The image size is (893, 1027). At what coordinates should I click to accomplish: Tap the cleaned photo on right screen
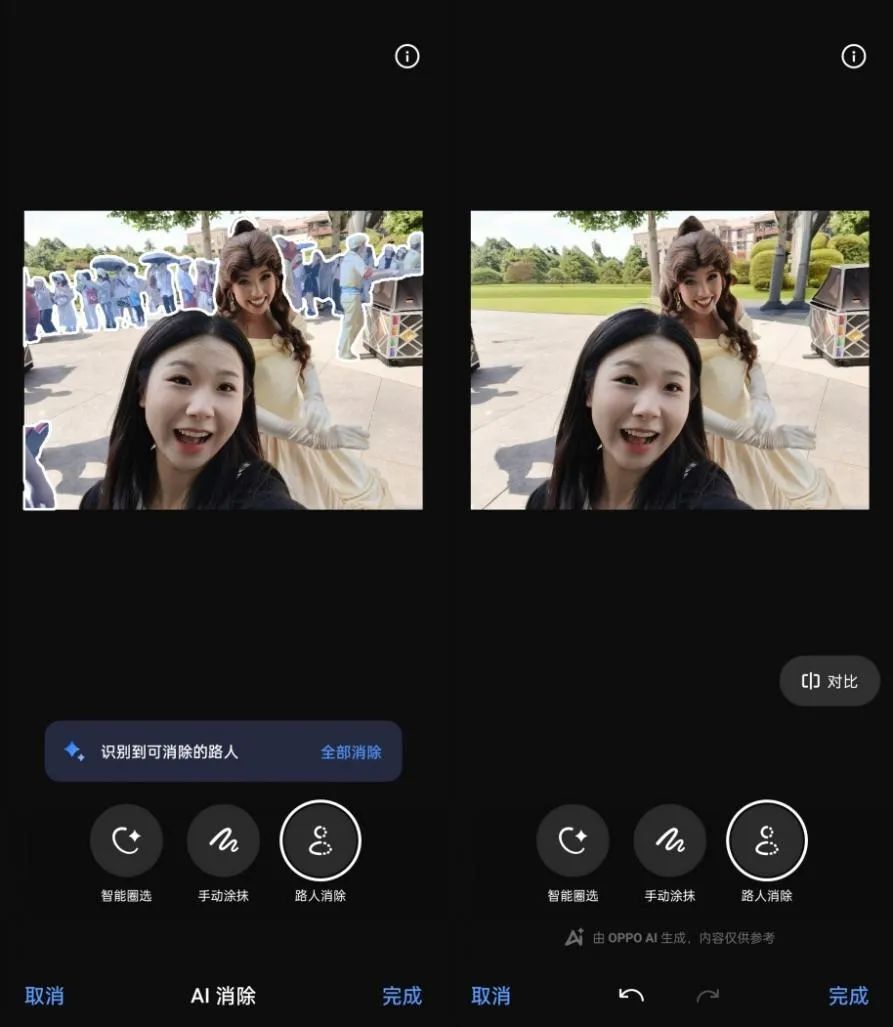coord(670,360)
